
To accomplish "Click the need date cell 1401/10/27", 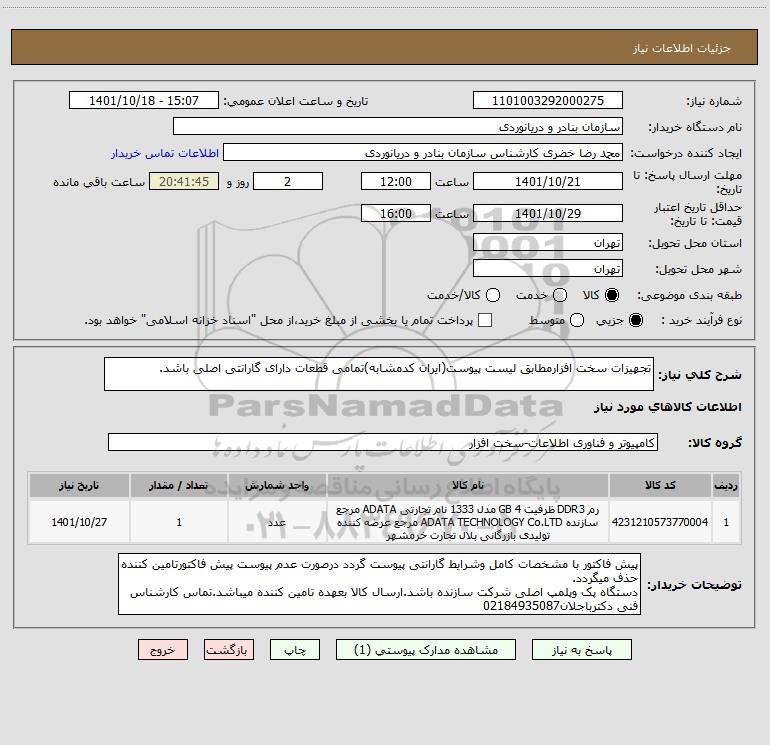I will tap(79, 522).
